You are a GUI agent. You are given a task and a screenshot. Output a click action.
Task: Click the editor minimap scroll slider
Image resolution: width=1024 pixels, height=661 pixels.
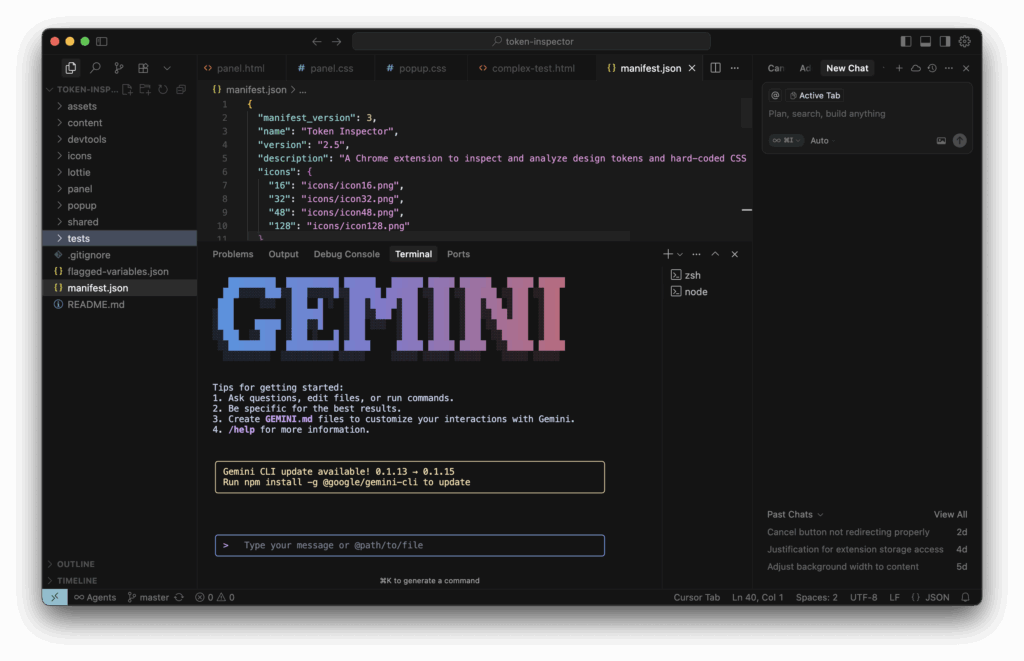[x=746, y=112]
